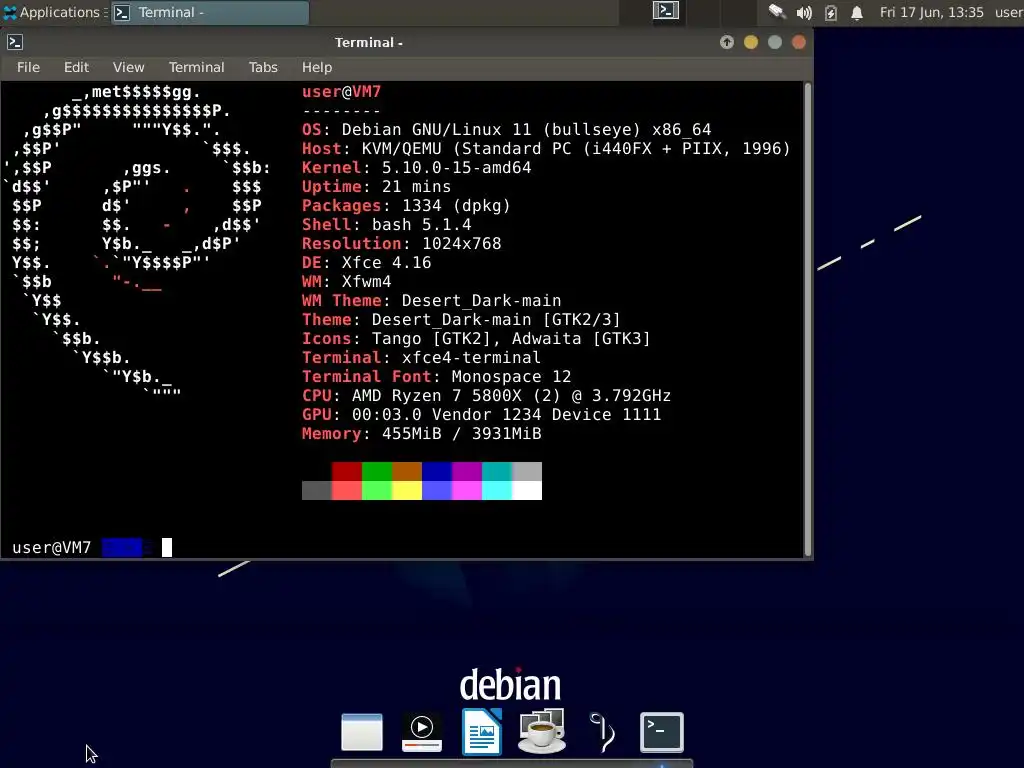Click the user@VM7 header in neofetch output
1024x768 pixels.
tap(342, 92)
